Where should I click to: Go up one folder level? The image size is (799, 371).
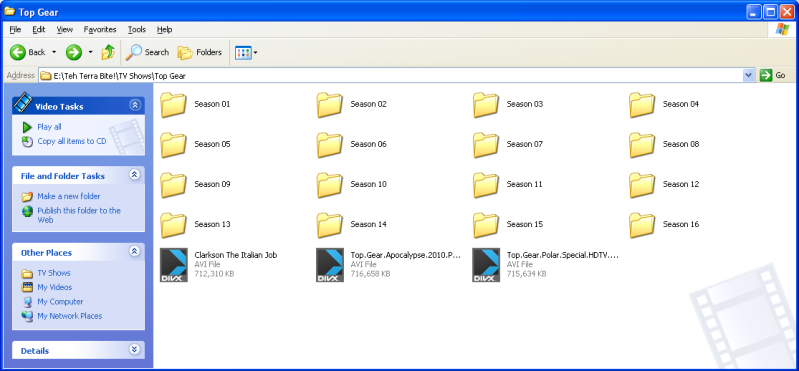[x=108, y=52]
